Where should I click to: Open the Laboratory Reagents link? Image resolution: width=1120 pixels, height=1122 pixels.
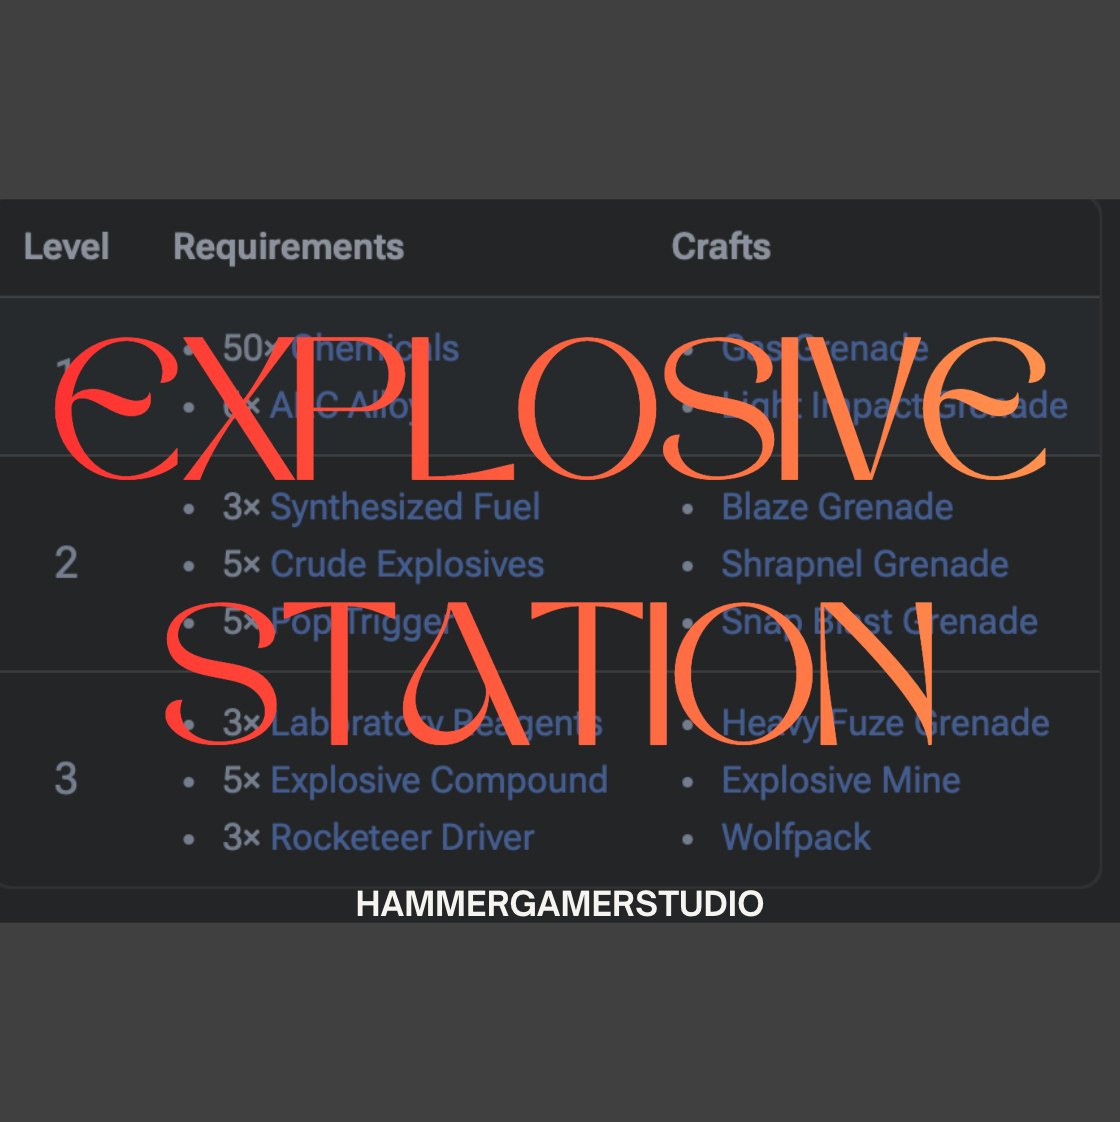pyautogui.click(x=436, y=723)
